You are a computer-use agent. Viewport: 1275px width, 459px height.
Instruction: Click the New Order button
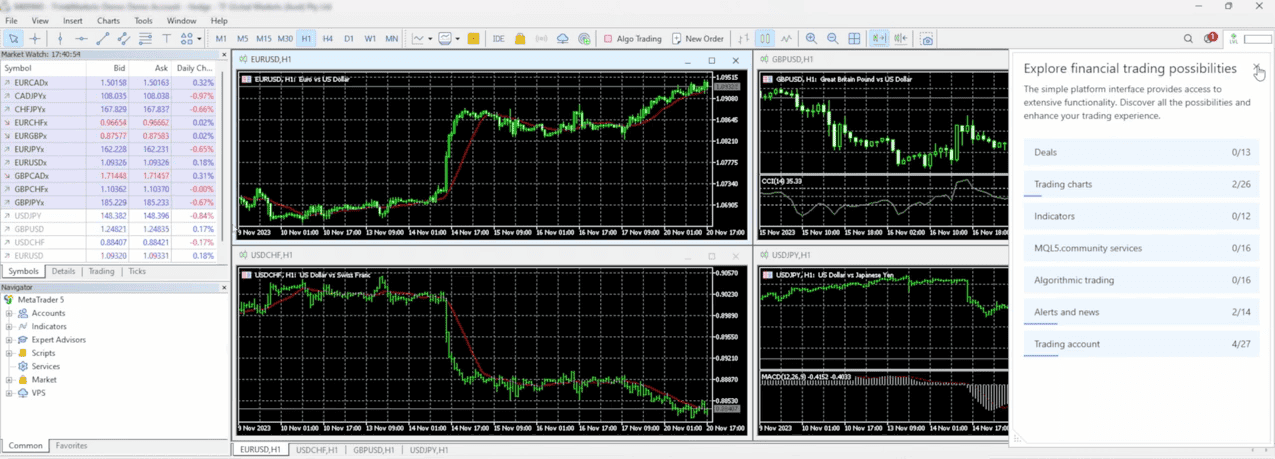click(698, 39)
